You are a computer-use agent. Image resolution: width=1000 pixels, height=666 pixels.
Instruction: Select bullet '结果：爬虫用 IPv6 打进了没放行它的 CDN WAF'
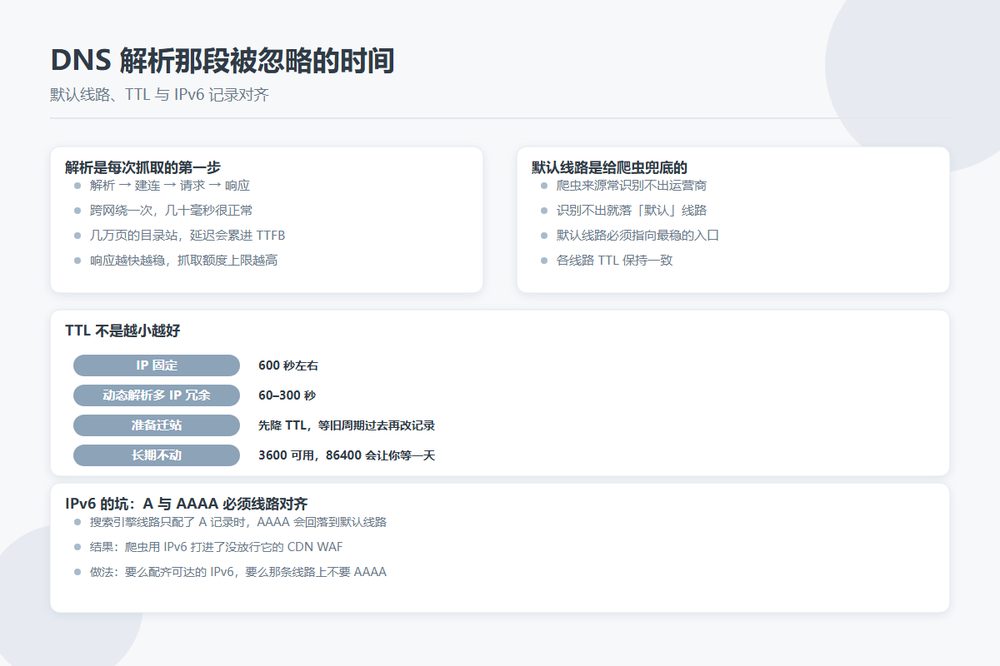point(216,547)
